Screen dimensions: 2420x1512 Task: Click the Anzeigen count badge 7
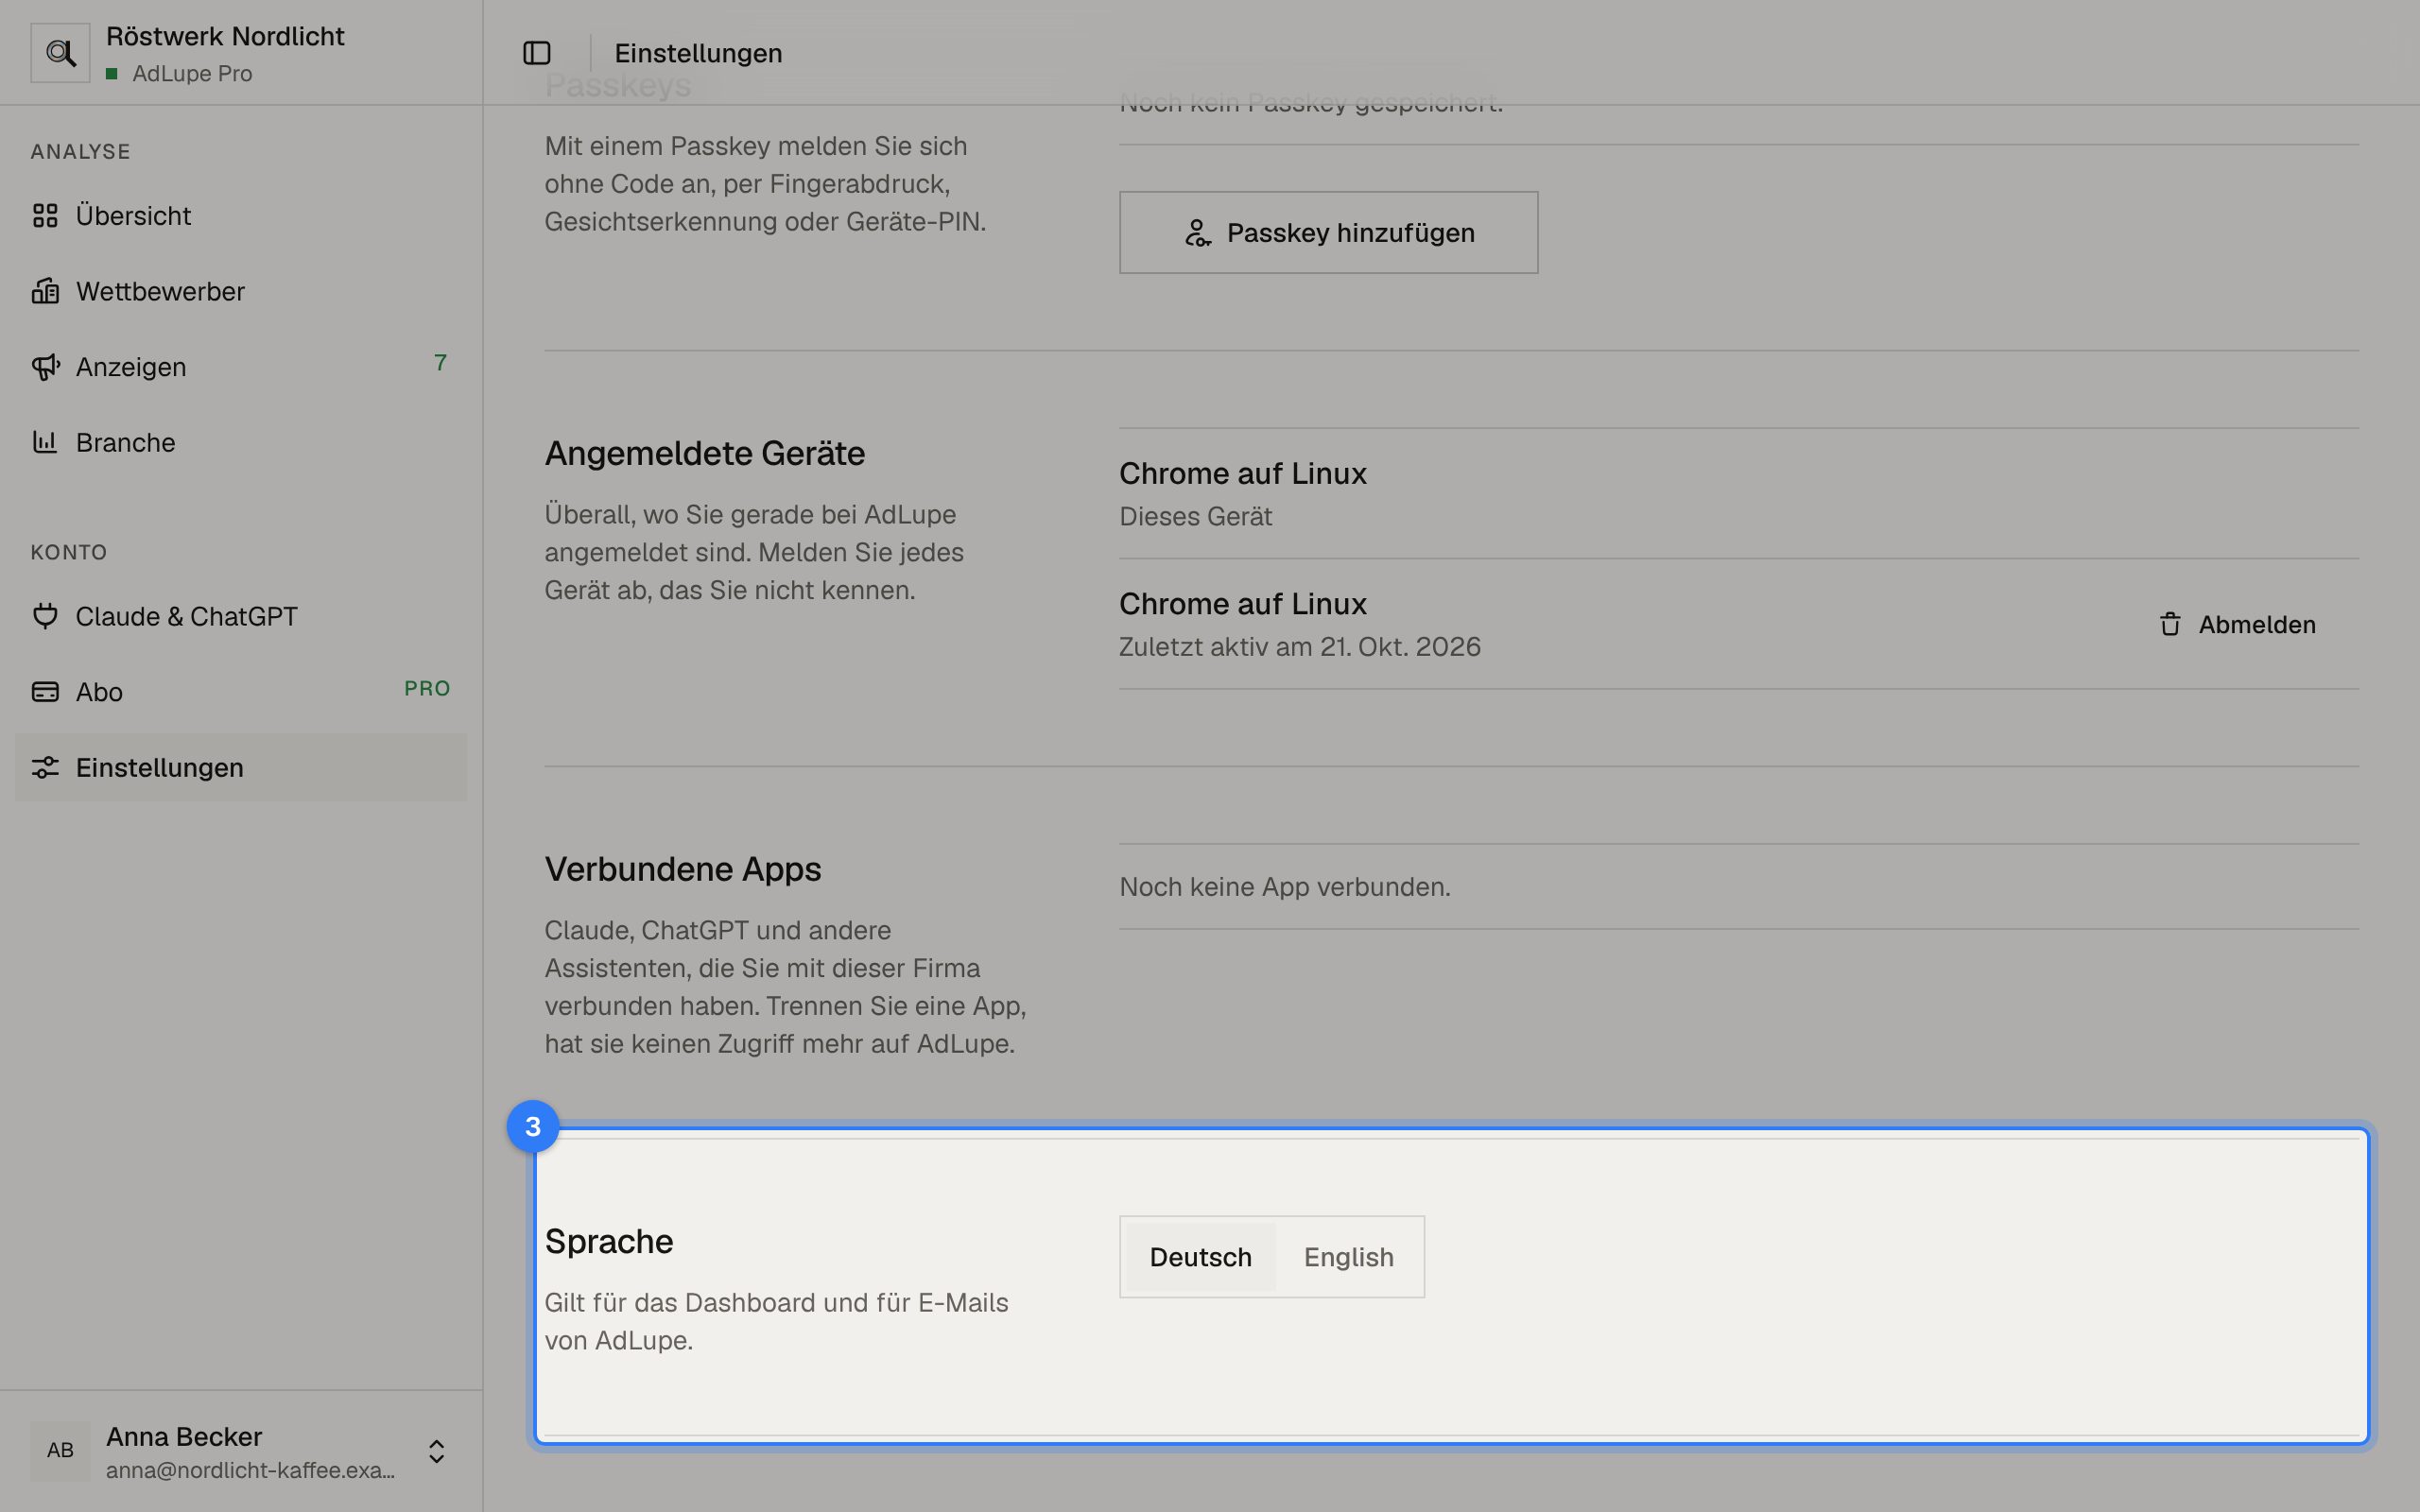point(440,363)
